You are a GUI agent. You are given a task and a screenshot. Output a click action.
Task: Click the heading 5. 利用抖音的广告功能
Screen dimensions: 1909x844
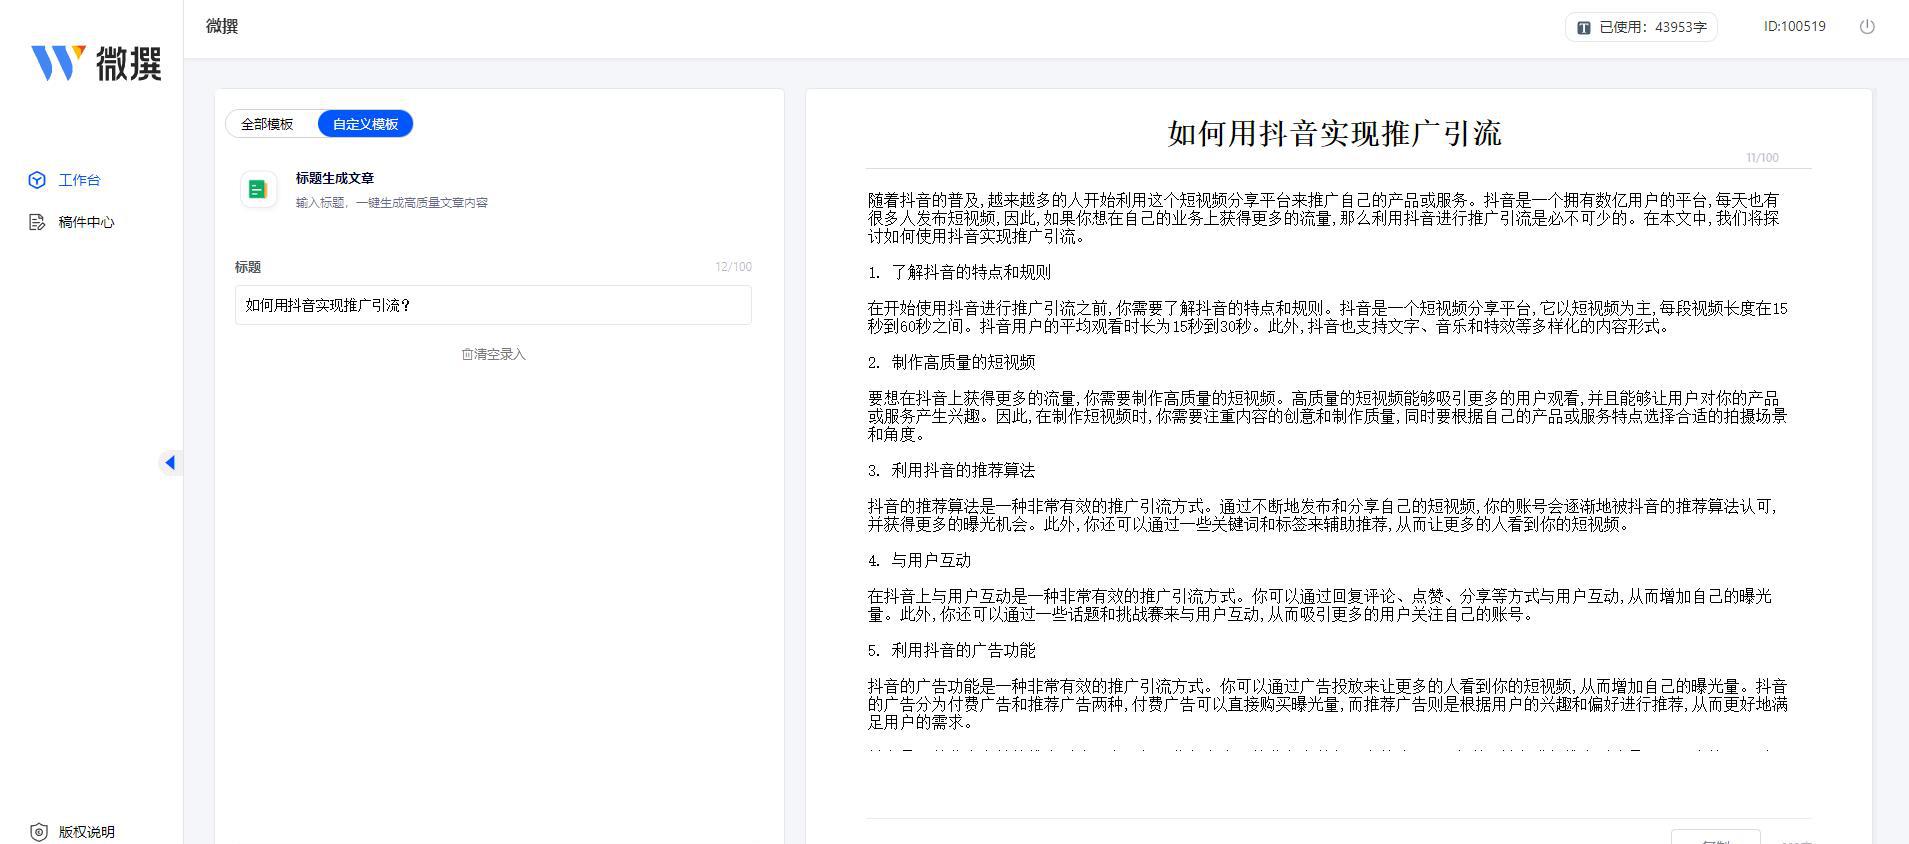click(x=951, y=650)
